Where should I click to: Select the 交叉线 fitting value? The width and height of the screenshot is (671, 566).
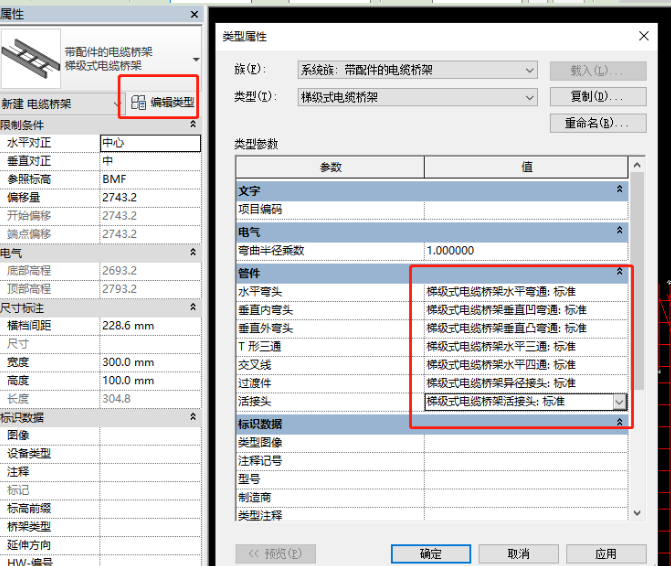[x=526, y=365]
